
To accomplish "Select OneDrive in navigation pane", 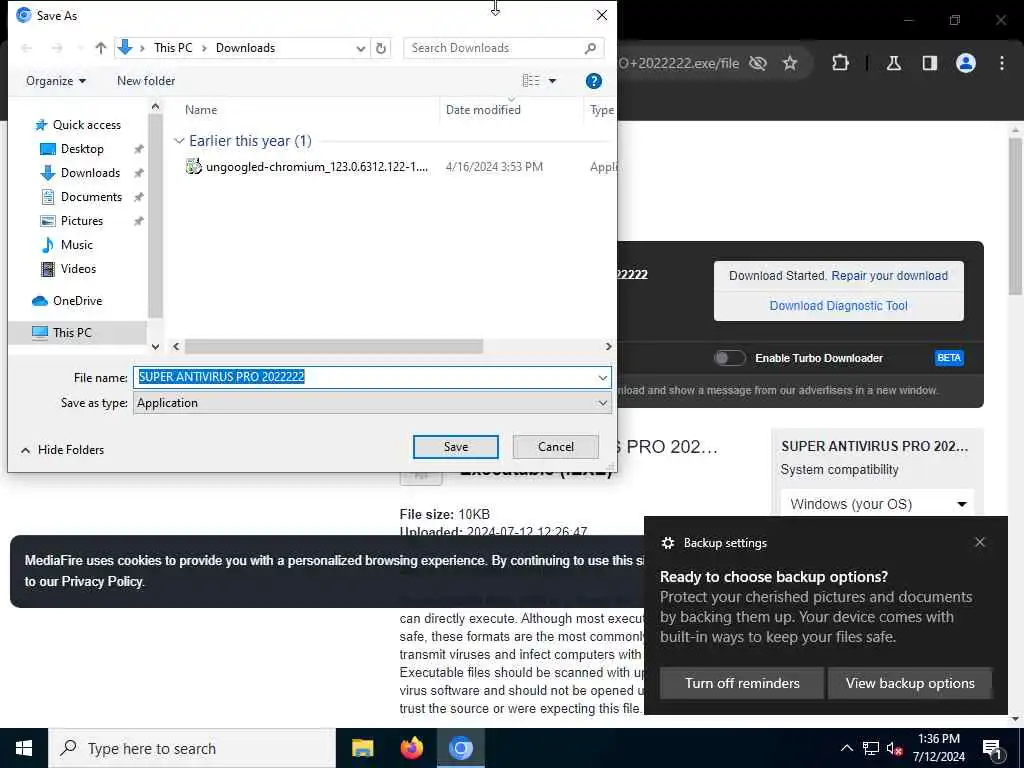I will click(x=77, y=300).
